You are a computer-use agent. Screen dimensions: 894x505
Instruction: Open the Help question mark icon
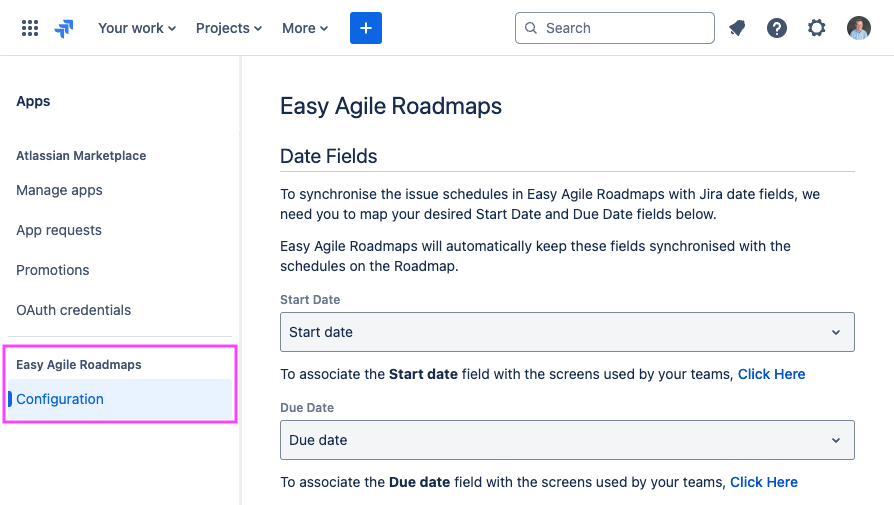(777, 28)
